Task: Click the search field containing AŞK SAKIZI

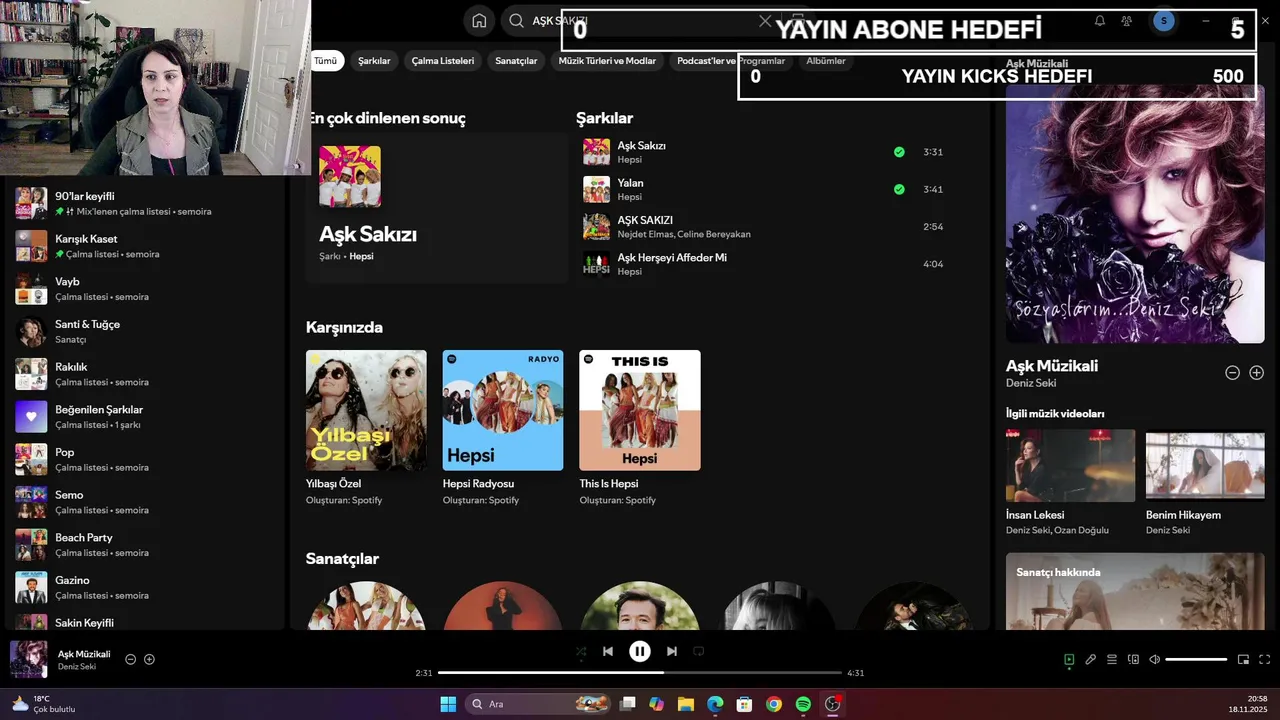Action: [640, 21]
